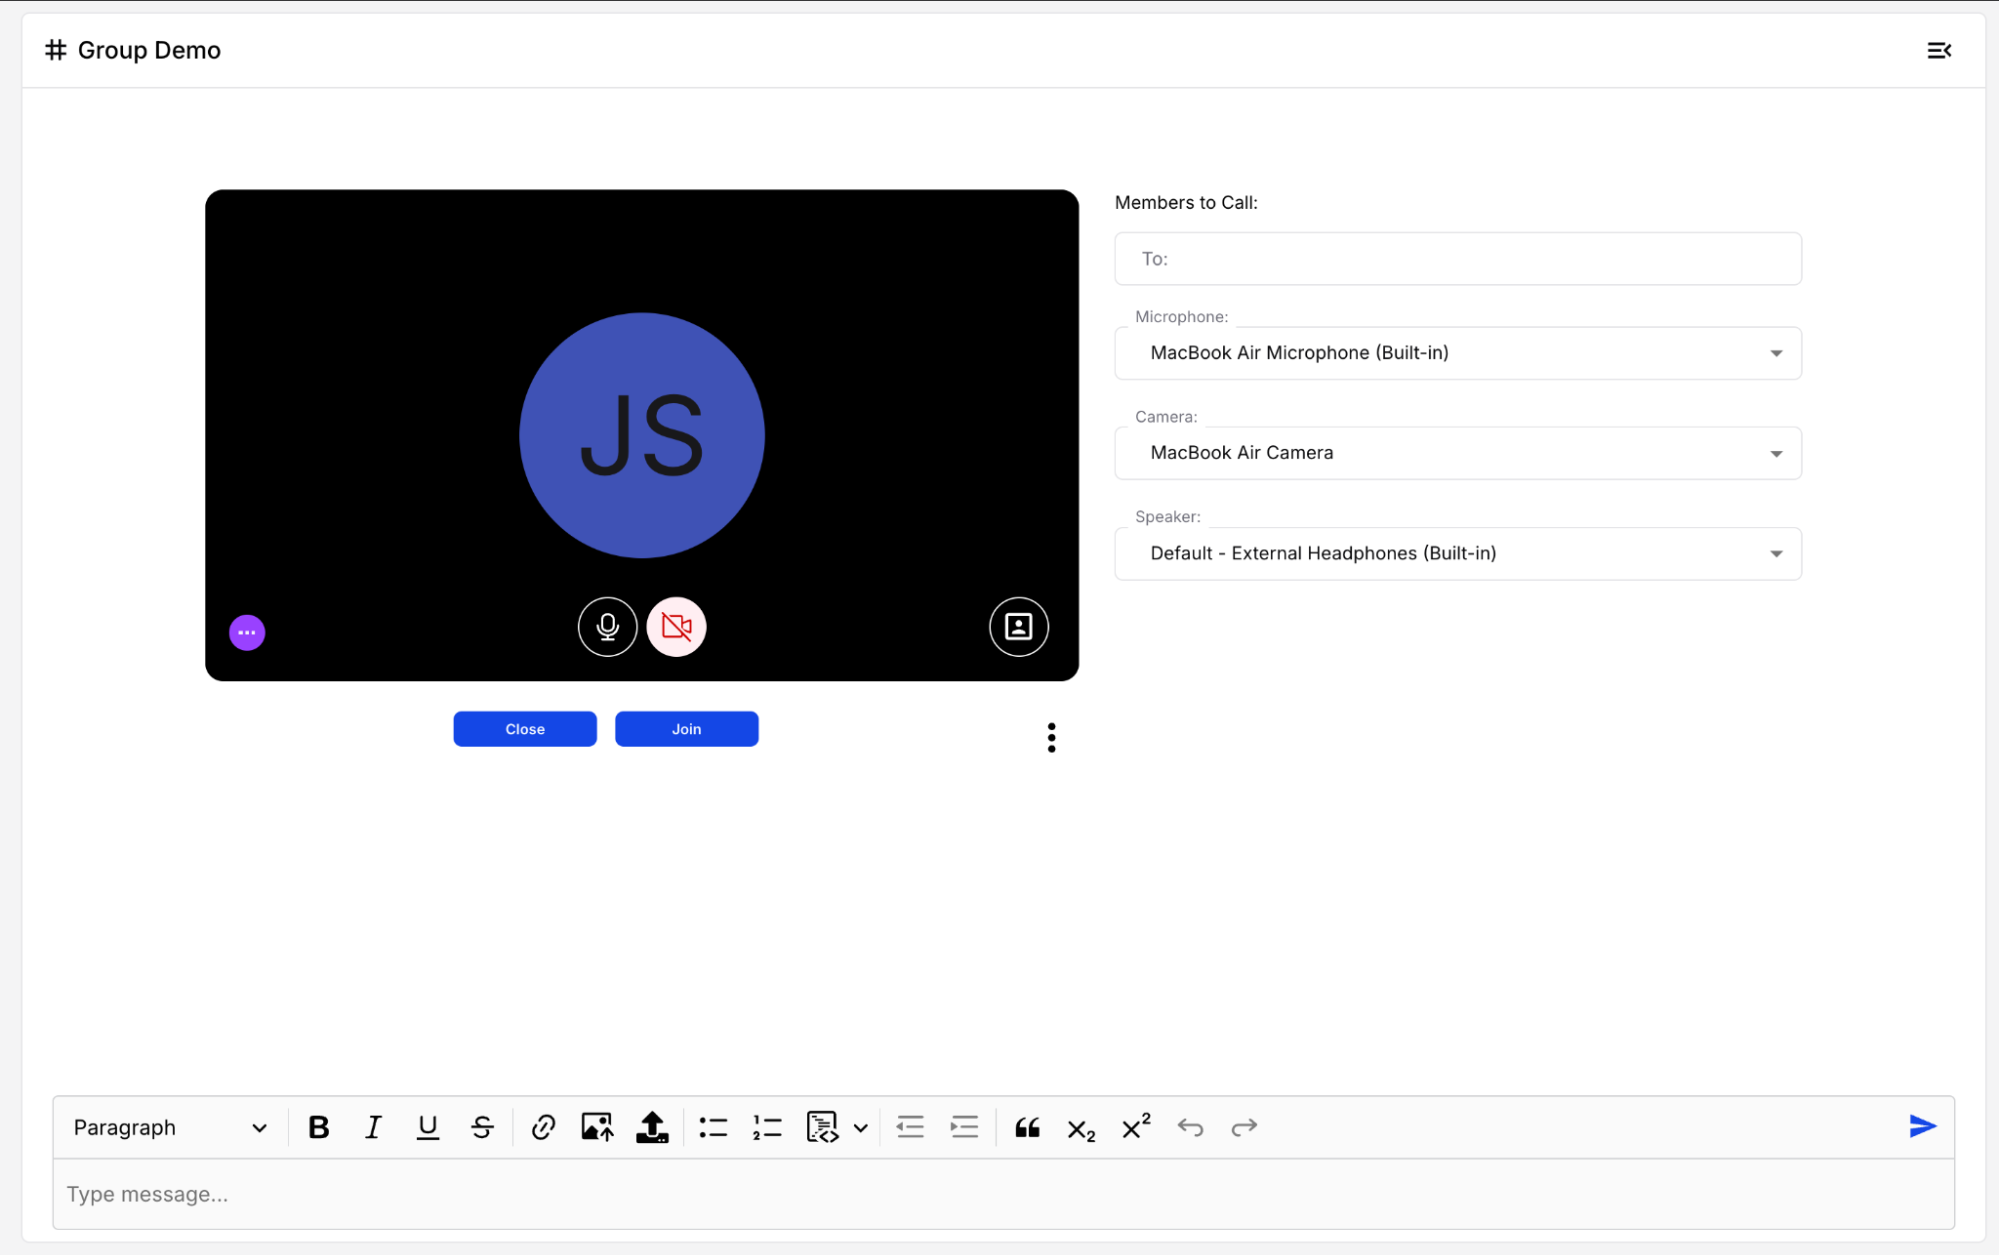Screen dimensions: 1999x1256
Task: Apply subscript formatting
Action: [1081, 1130]
